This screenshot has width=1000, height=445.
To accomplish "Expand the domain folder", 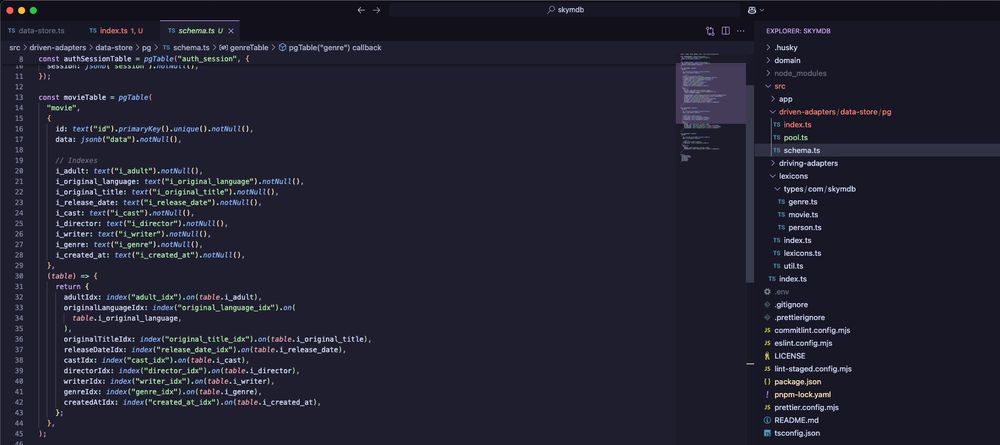I will [787, 60].
